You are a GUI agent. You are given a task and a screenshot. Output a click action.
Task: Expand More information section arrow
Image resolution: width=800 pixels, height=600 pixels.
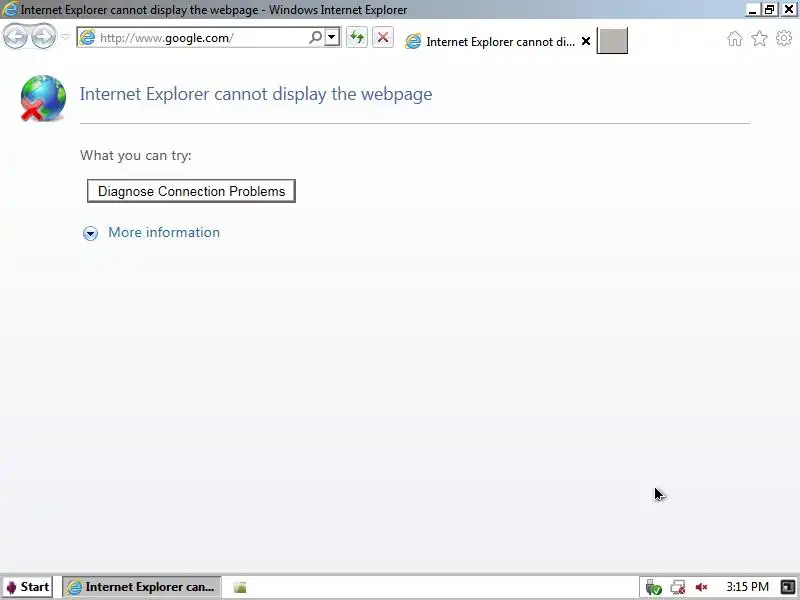(x=90, y=233)
